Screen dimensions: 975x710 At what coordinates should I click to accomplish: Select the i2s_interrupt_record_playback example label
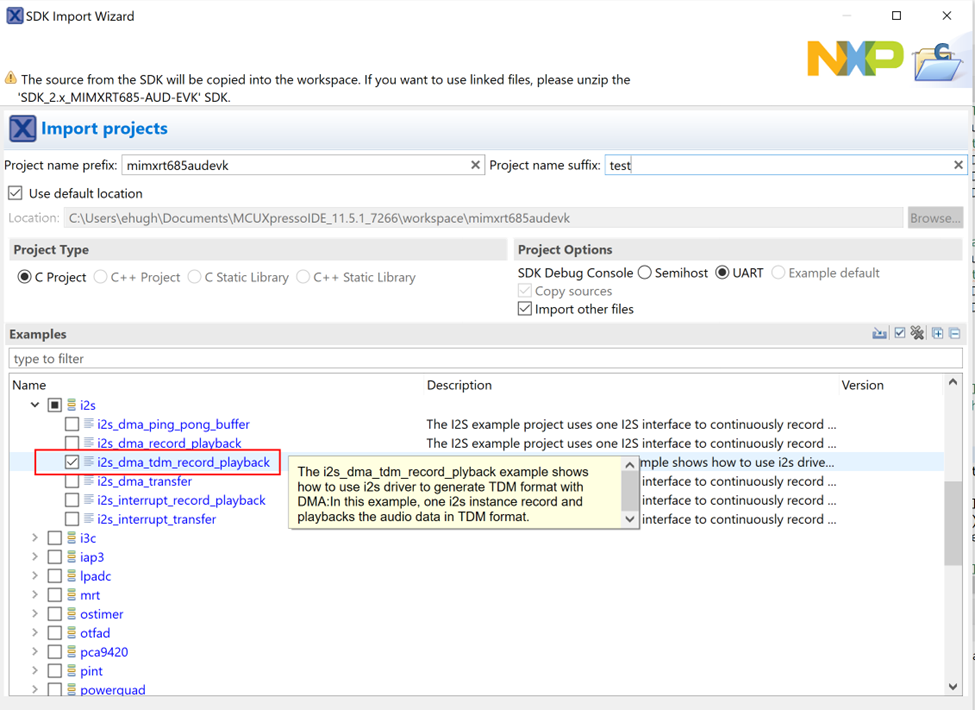point(181,500)
